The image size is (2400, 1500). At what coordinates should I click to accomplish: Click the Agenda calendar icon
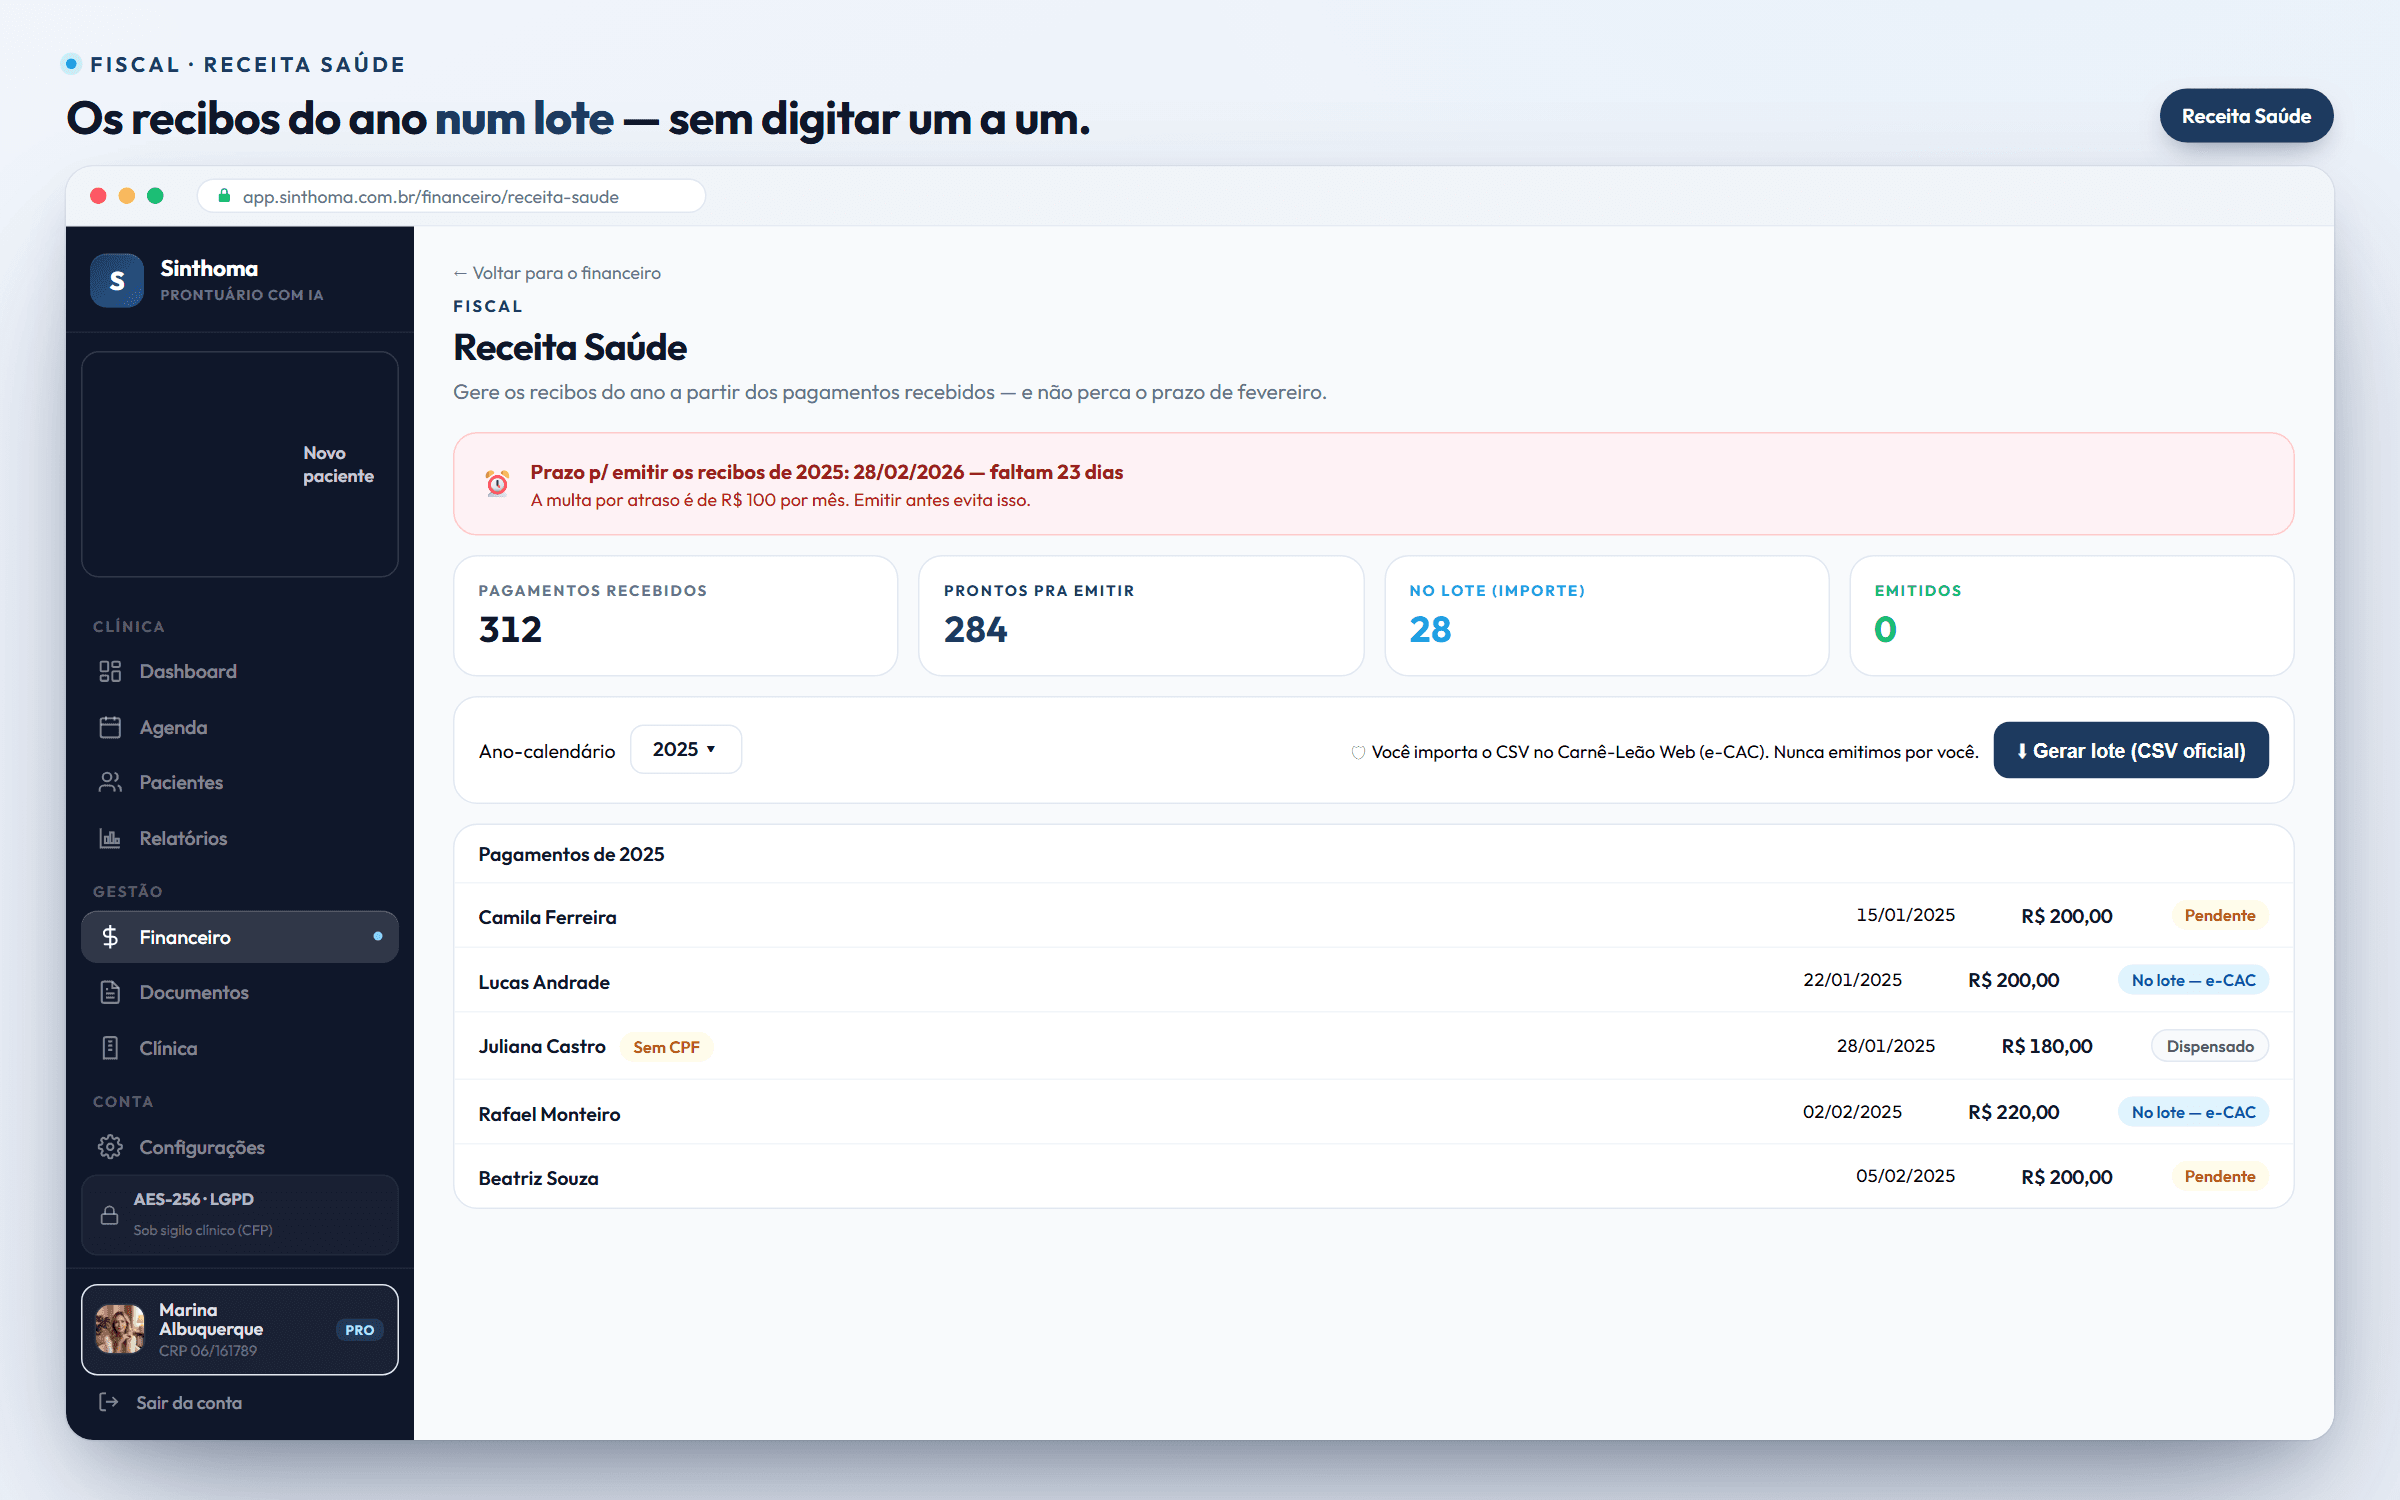110,727
